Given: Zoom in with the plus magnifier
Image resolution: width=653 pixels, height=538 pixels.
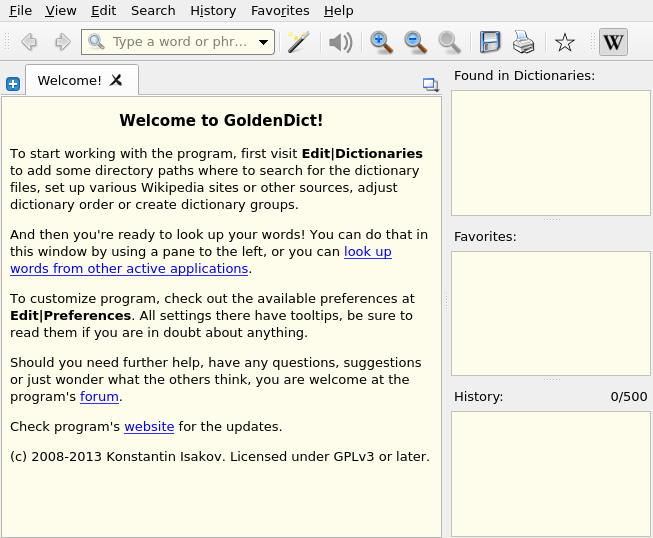Looking at the screenshot, I should pyautogui.click(x=381, y=42).
